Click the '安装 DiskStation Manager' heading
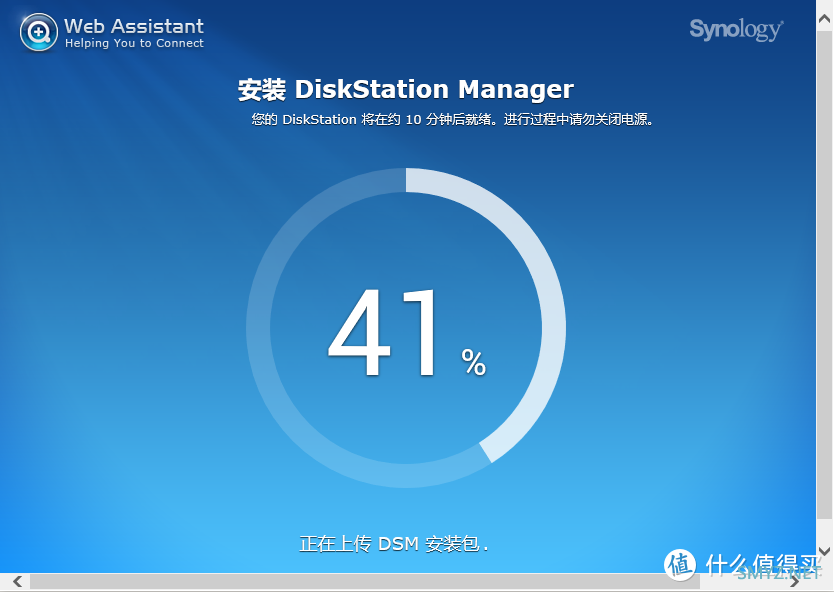The image size is (834, 592). coord(406,89)
